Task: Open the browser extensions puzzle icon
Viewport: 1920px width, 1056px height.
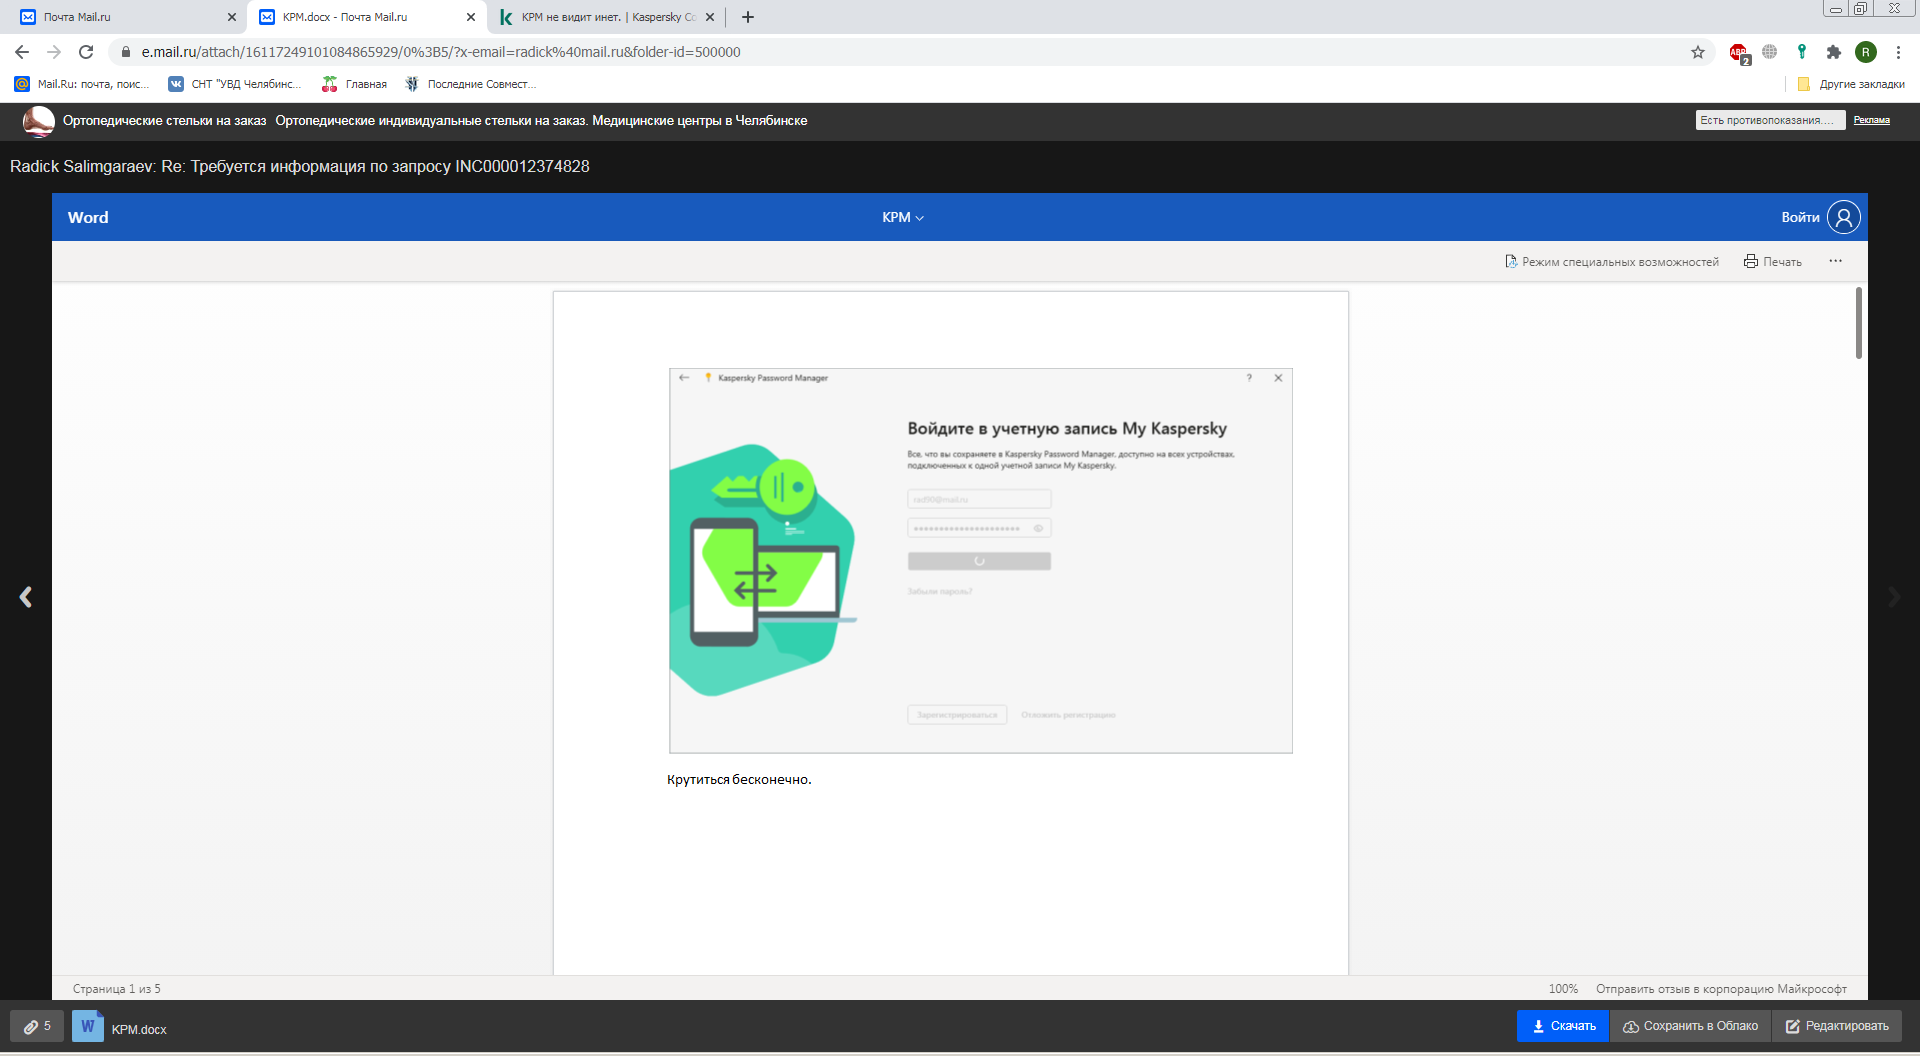Action: point(1833,52)
